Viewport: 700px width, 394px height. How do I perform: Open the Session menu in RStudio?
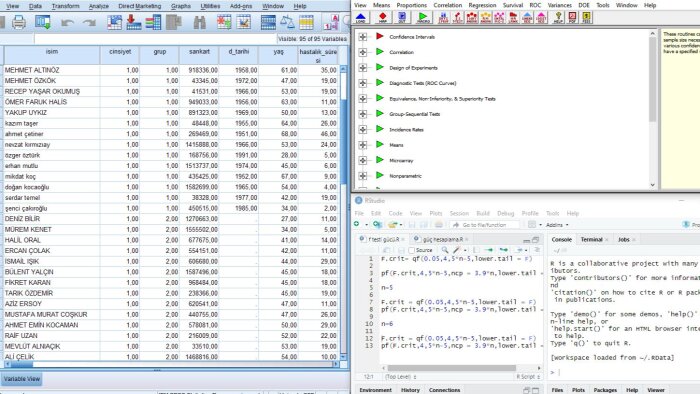coord(459,213)
